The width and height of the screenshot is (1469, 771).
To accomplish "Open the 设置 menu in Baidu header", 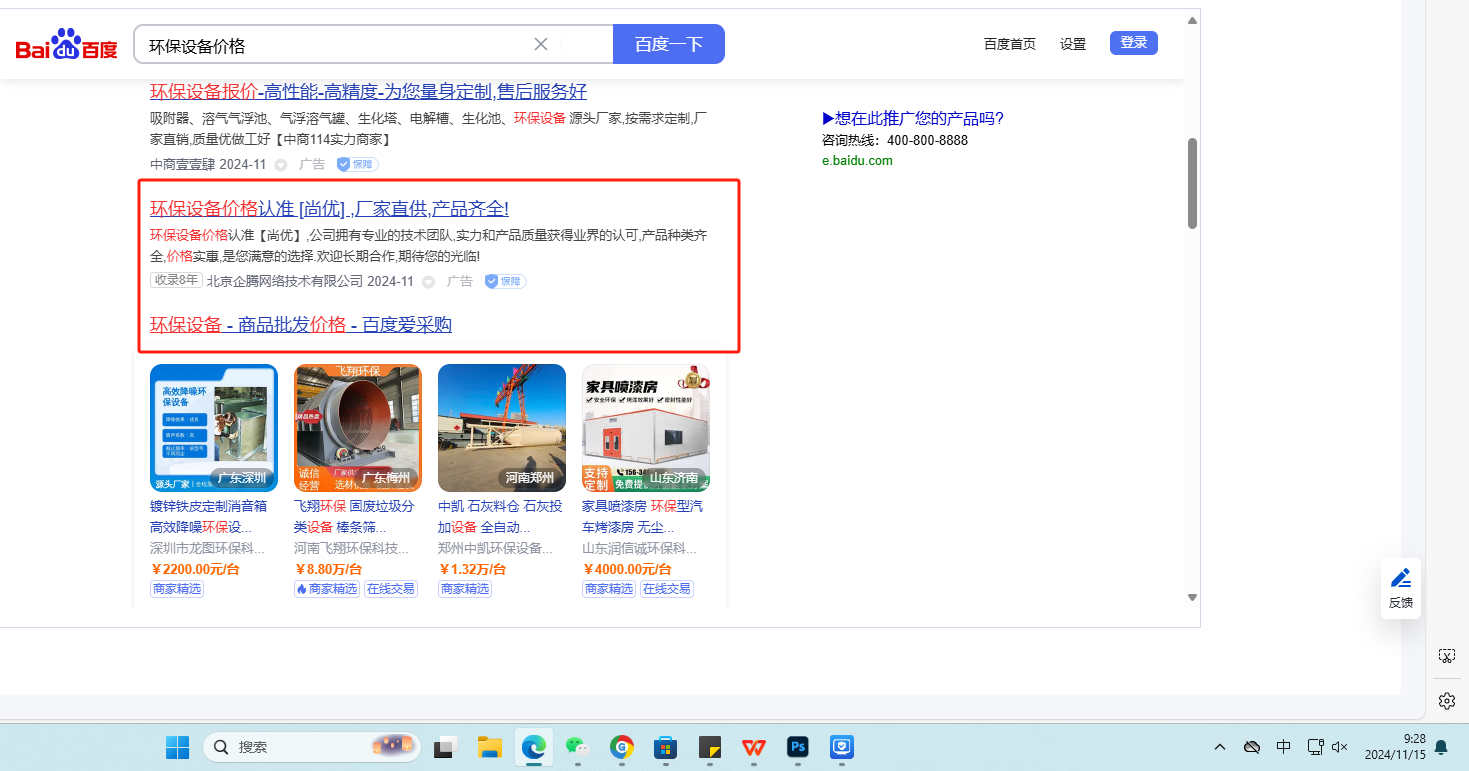I will click(1073, 44).
